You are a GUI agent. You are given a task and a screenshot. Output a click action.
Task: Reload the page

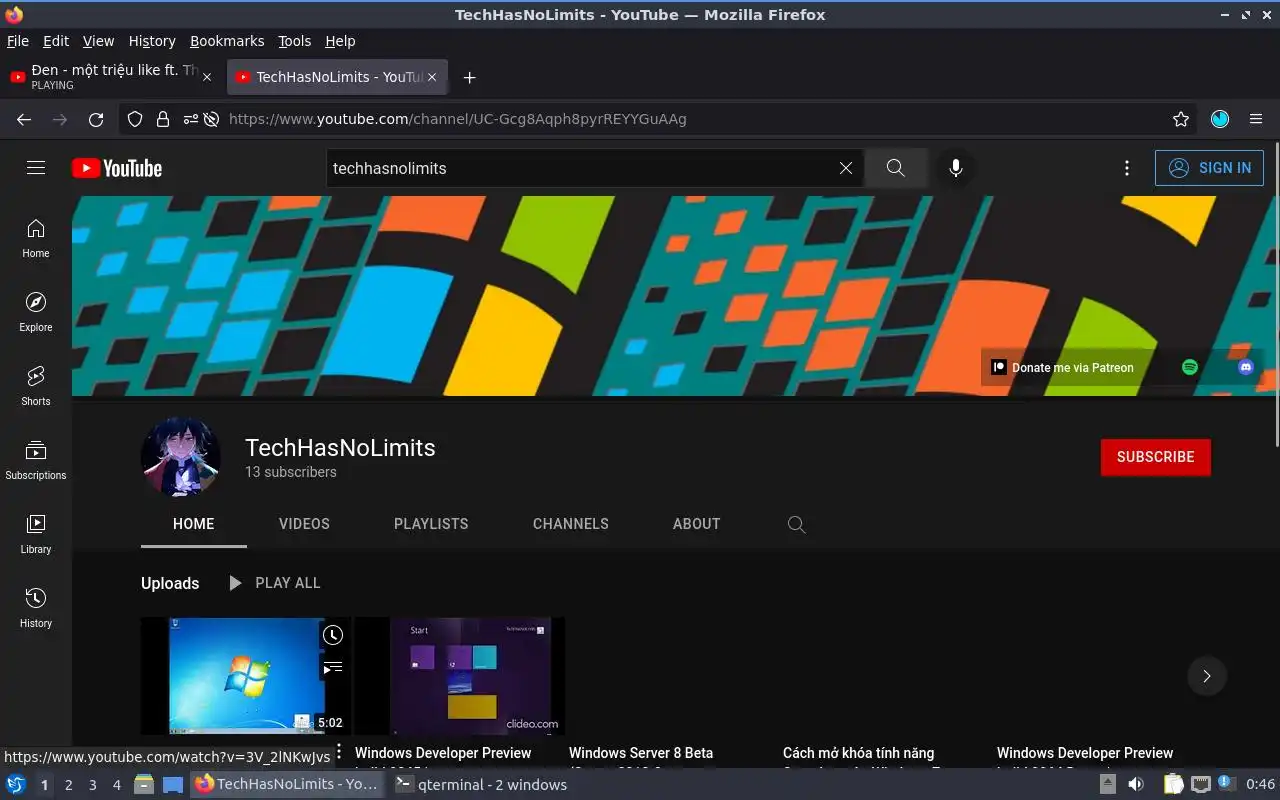(x=96, y=119)
